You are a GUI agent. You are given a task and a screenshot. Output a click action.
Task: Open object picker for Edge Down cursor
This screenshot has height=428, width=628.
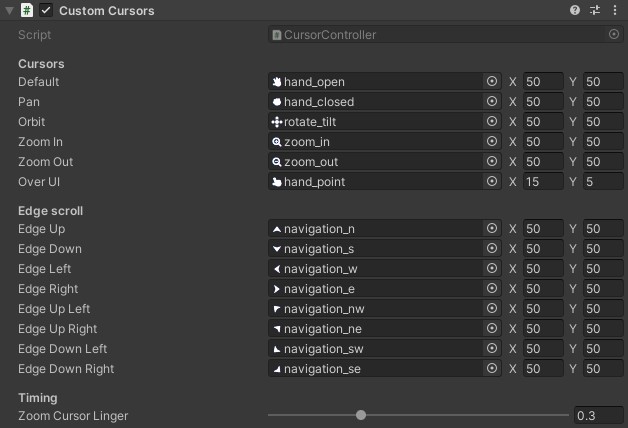(492, 248)
